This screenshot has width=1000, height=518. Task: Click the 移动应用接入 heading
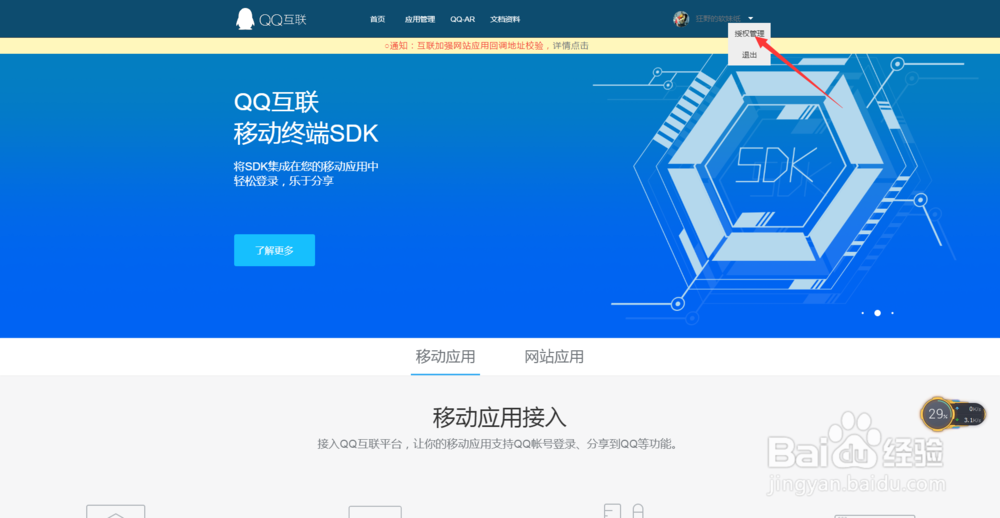tap(499, 418)
